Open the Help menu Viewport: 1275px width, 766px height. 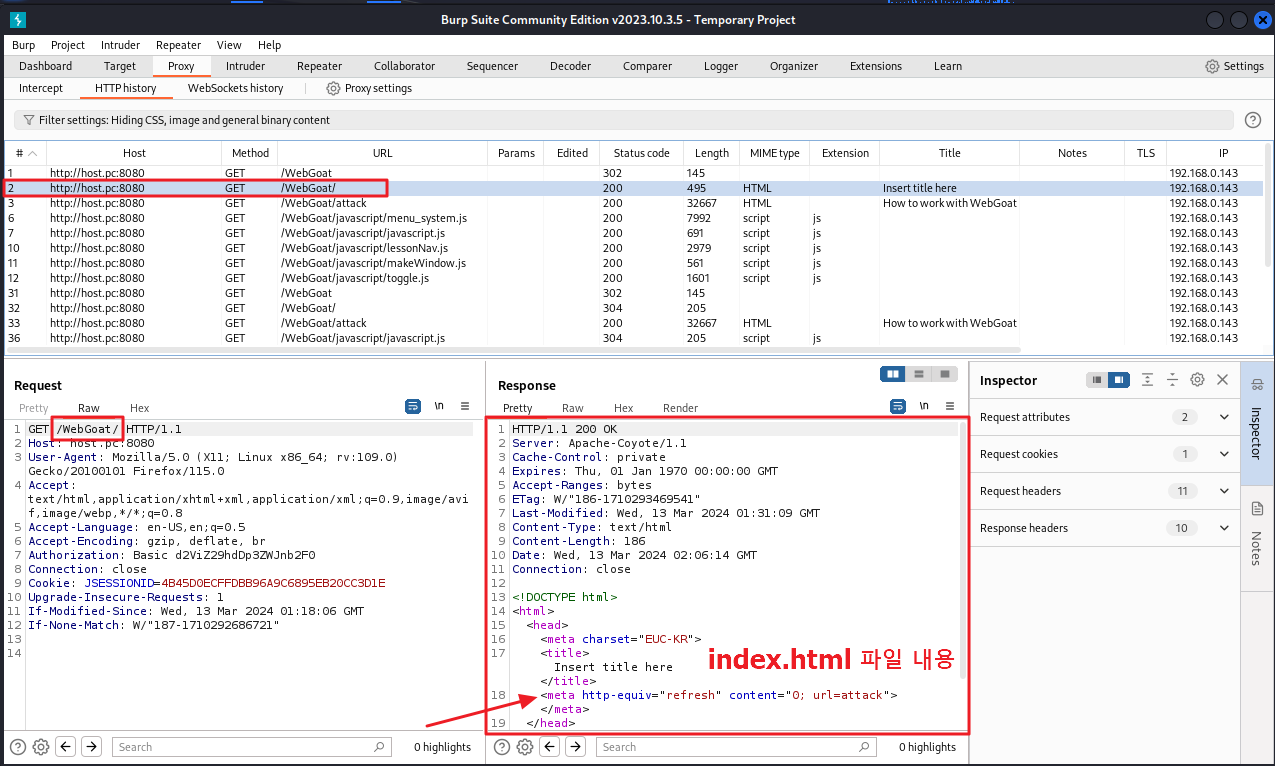pos(269,45)
